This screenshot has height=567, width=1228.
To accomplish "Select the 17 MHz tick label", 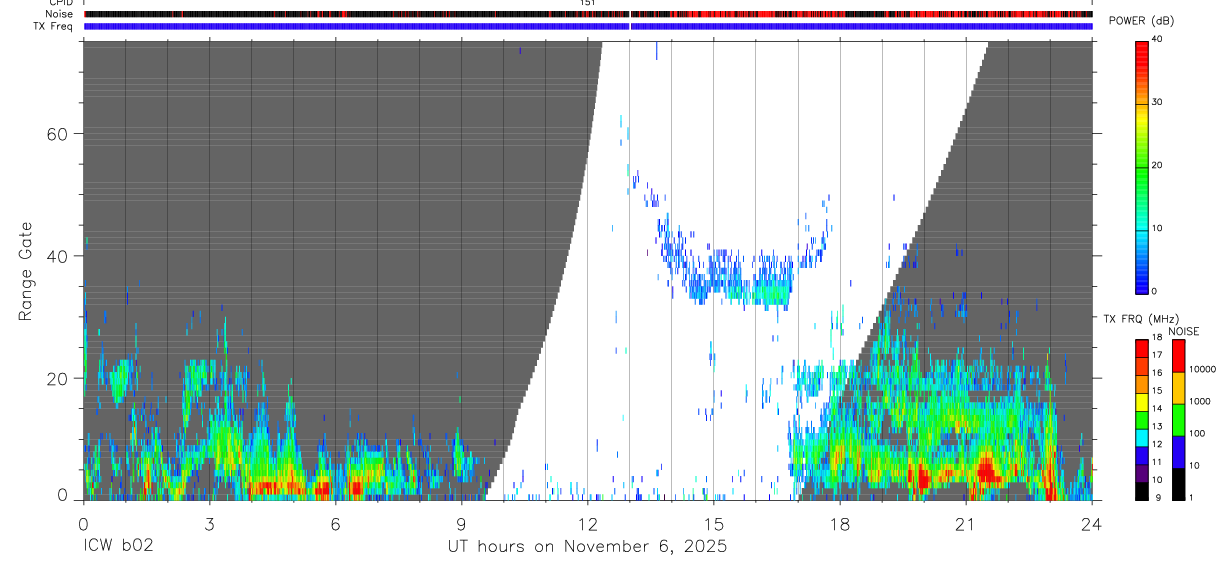I will point(1156,355).
